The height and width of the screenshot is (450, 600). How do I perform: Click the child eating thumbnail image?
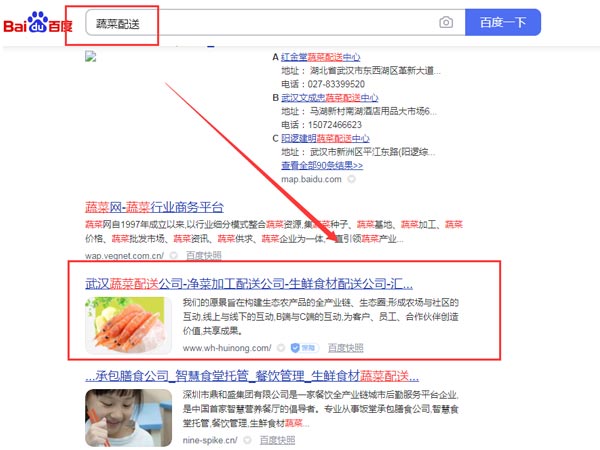129,418
